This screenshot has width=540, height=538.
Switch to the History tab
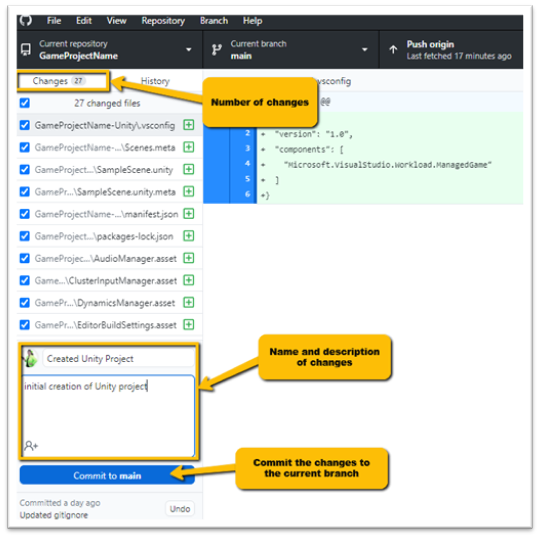[x=155, y=81]
